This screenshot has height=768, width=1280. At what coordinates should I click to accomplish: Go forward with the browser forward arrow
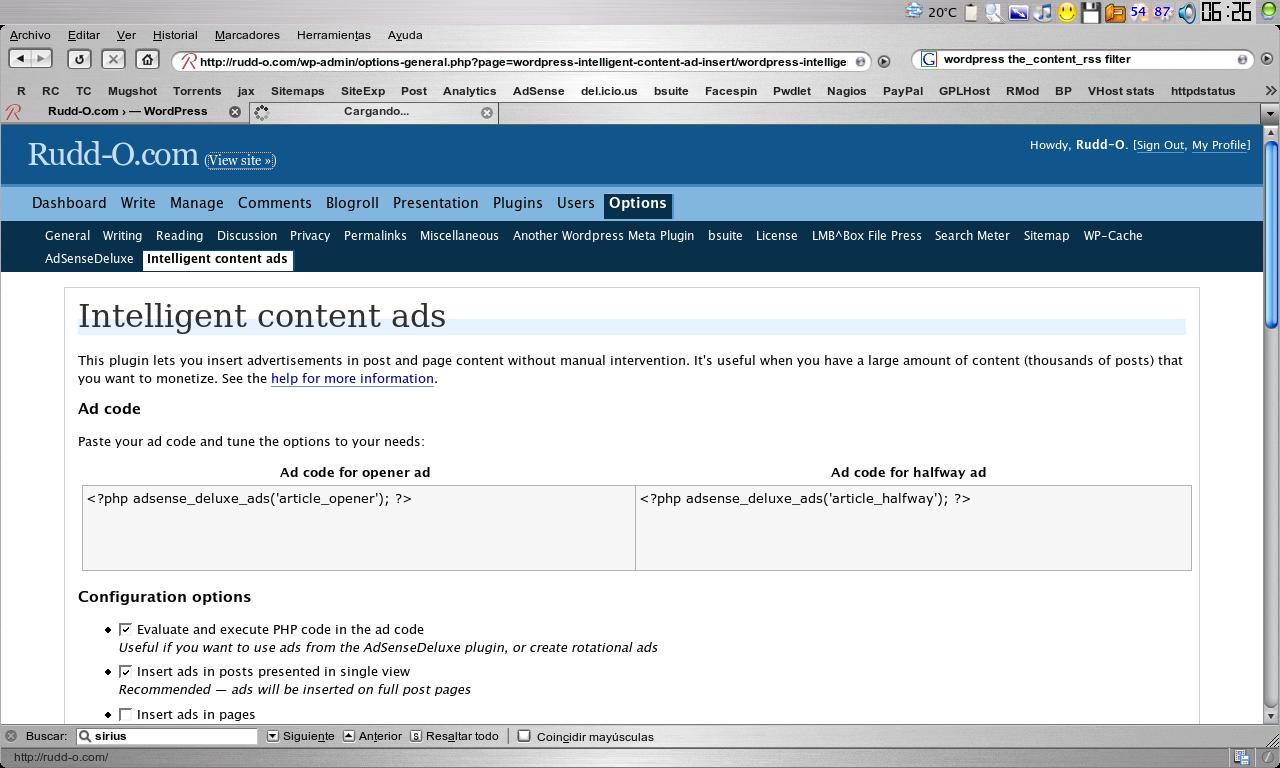[x=43, y=59]
